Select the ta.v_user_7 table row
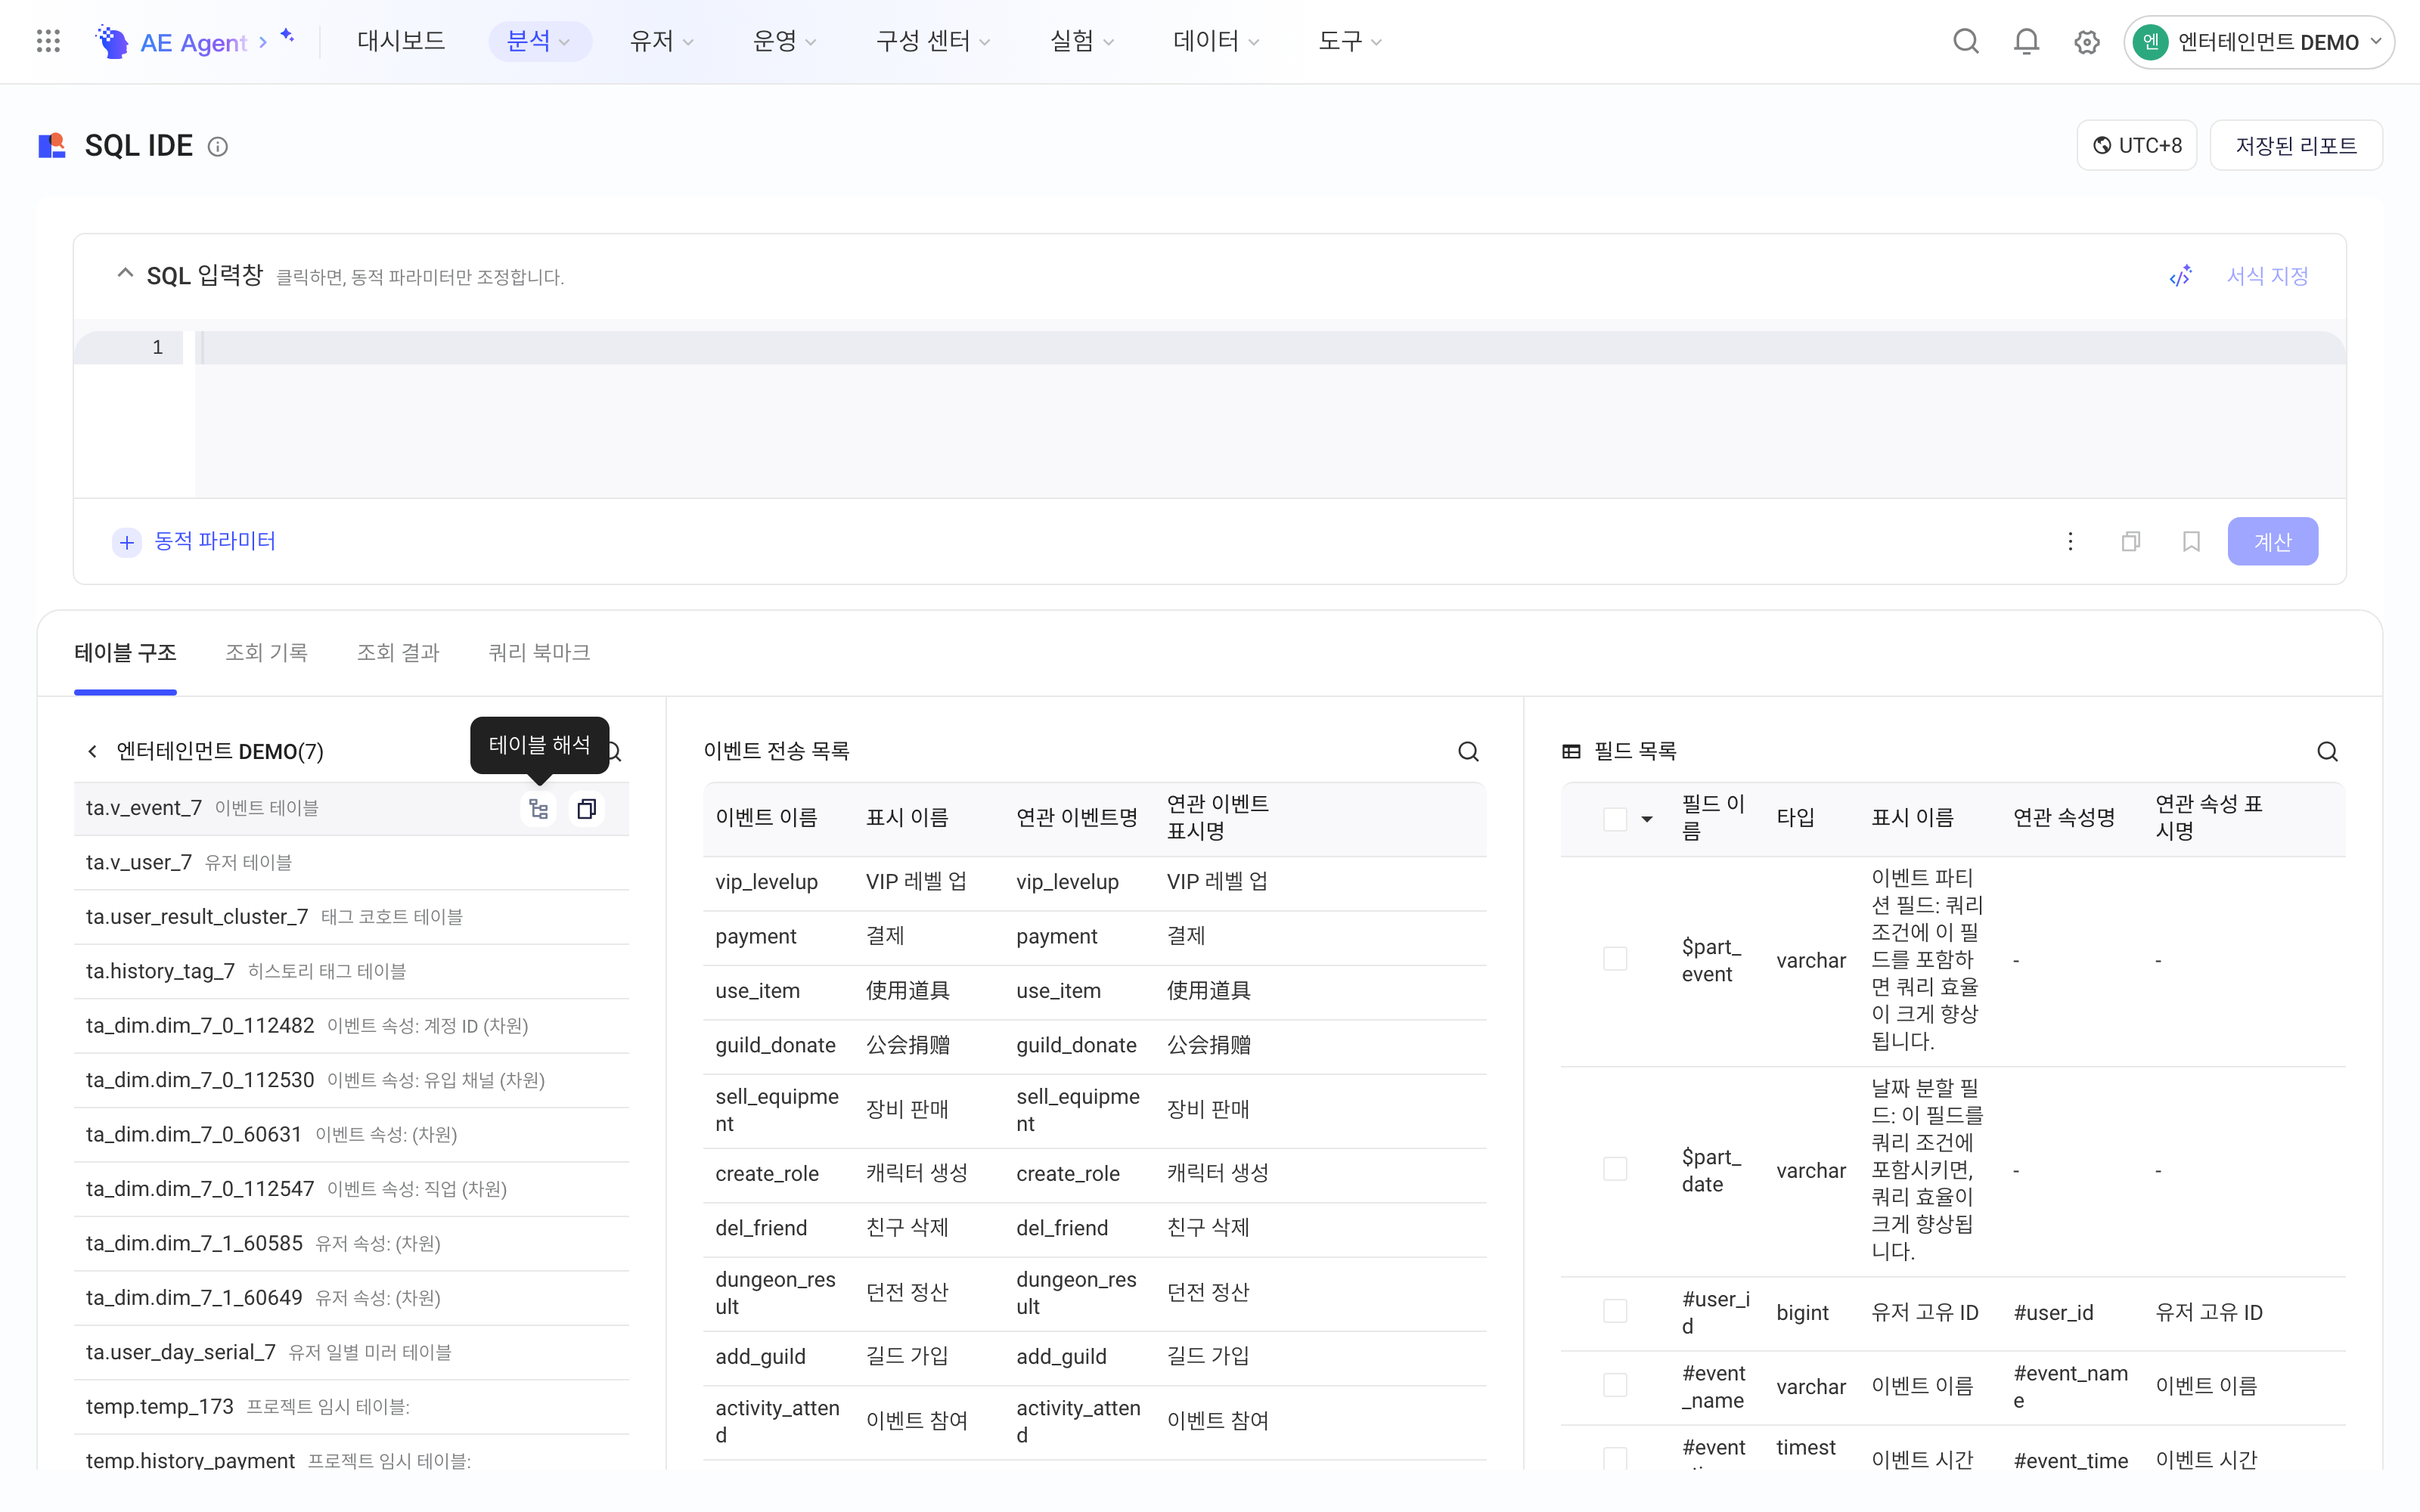 tap(351, 862)
